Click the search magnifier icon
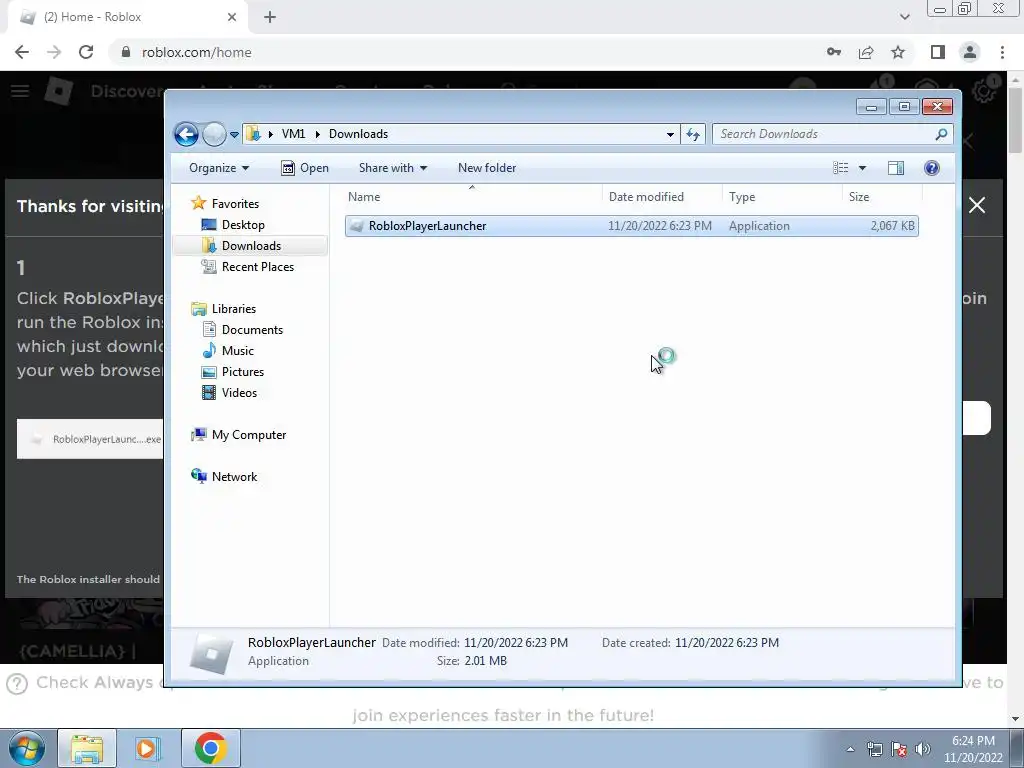 tap(941, 134)
